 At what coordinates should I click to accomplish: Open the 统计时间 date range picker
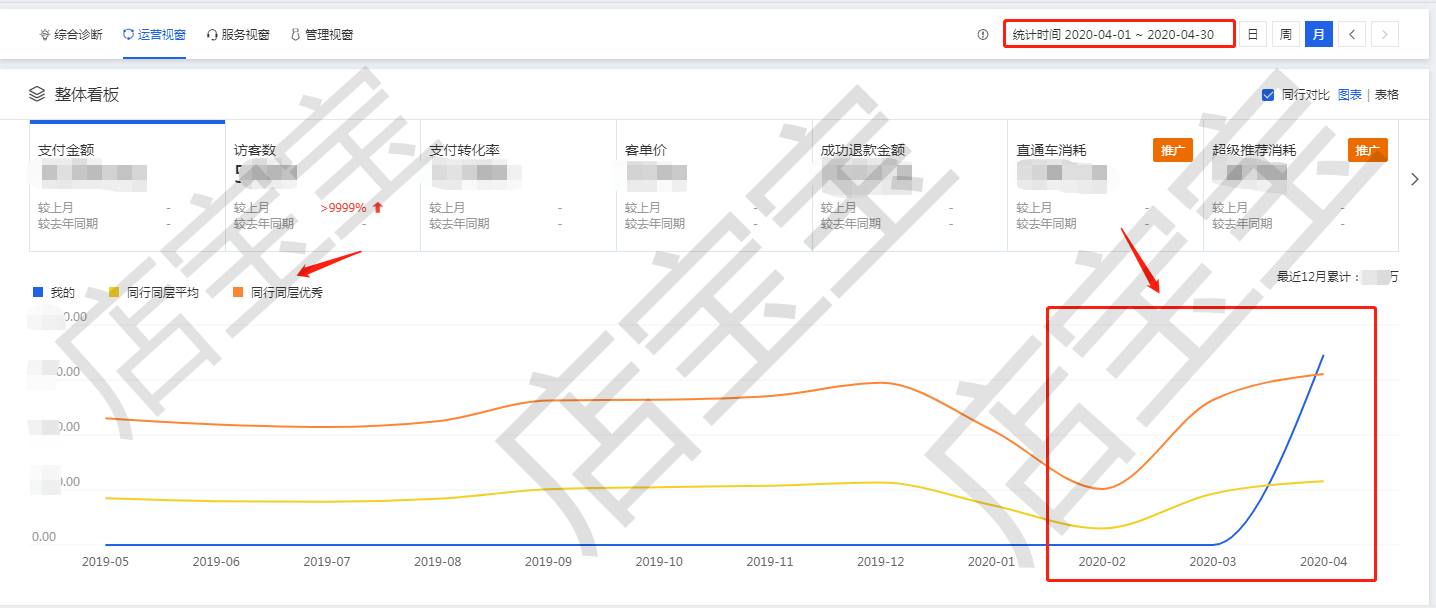pos(1119,35)
